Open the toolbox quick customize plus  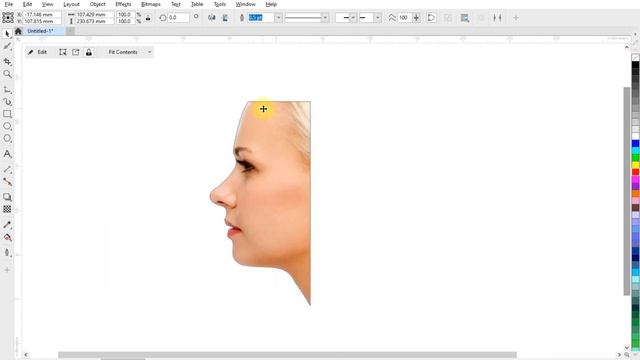click(x=7, y=270)
